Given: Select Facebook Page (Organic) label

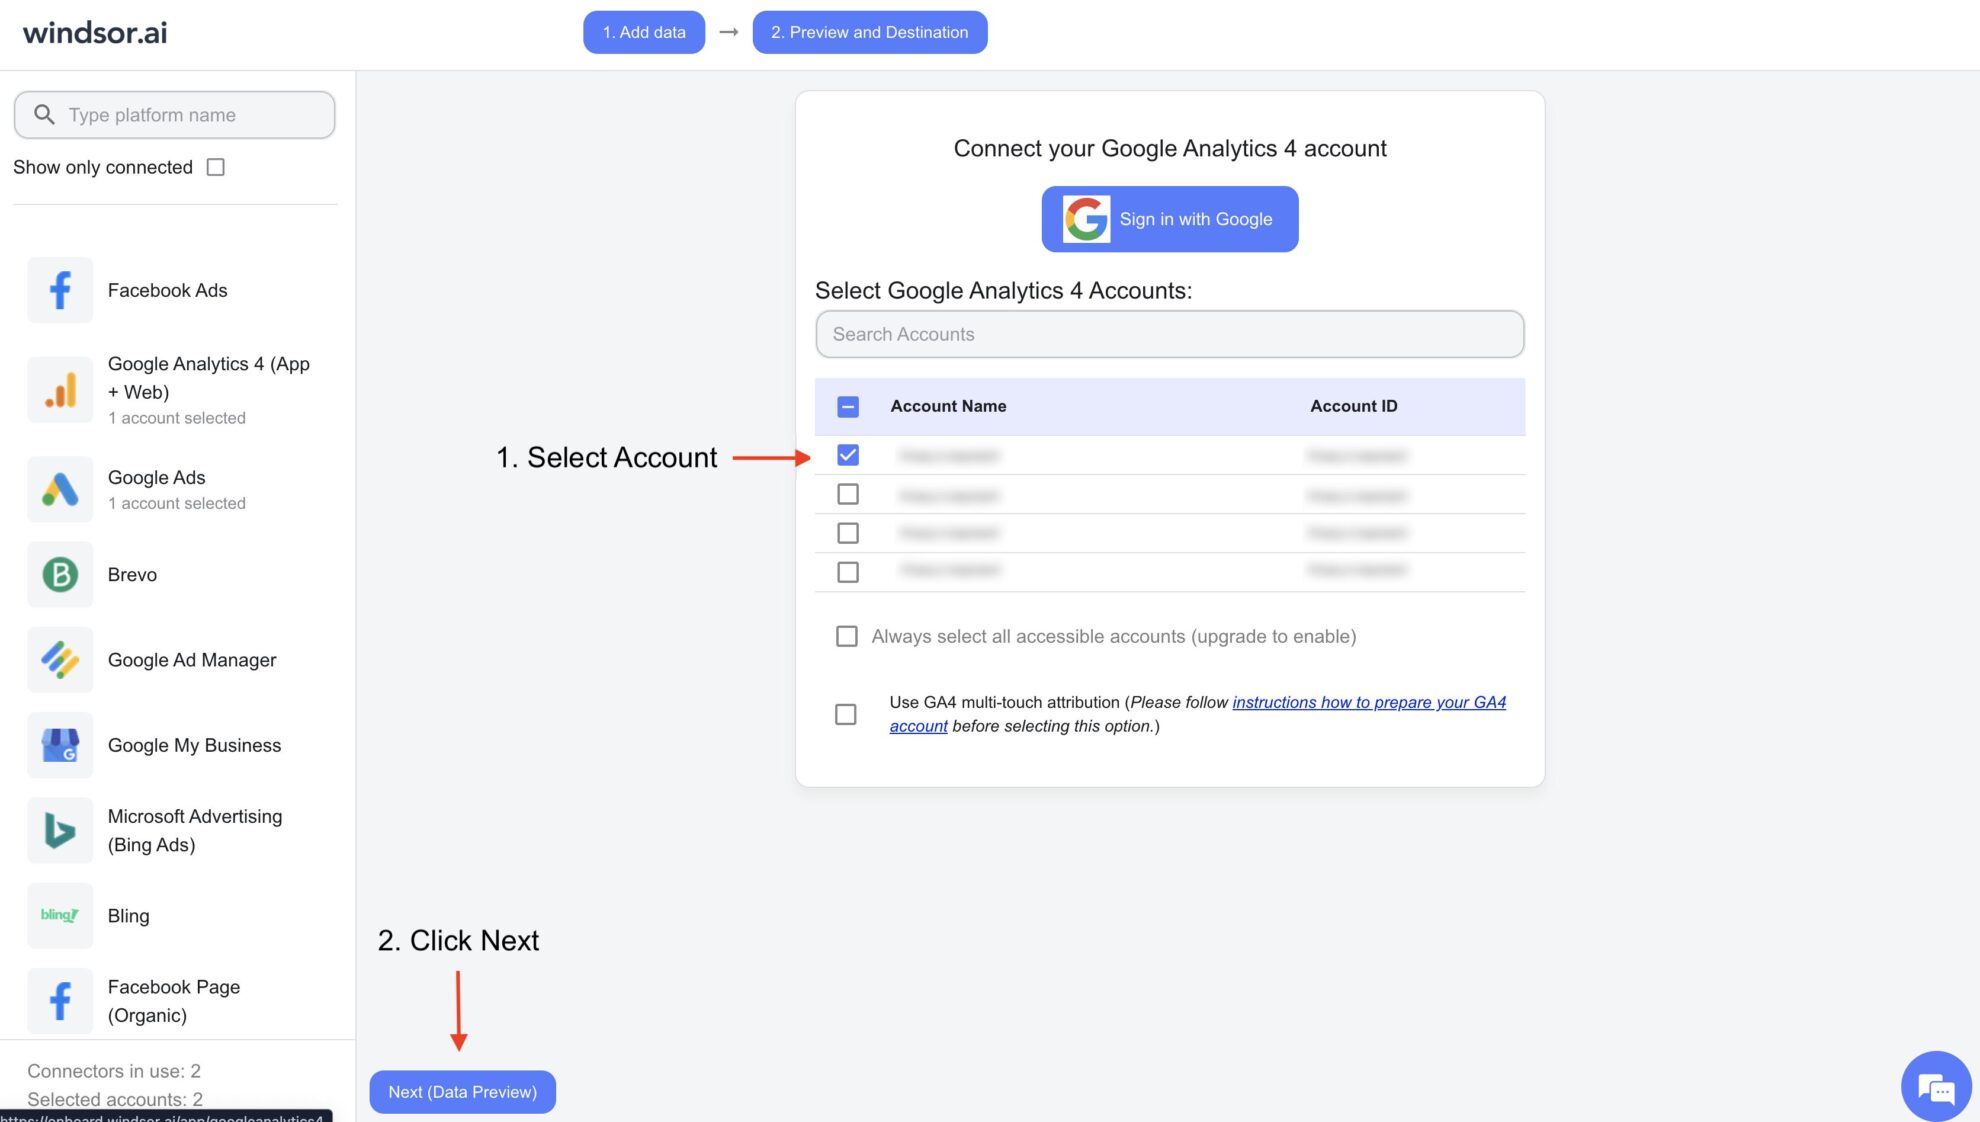Looking at the screenshot, I should click(x=174, y=1001).
